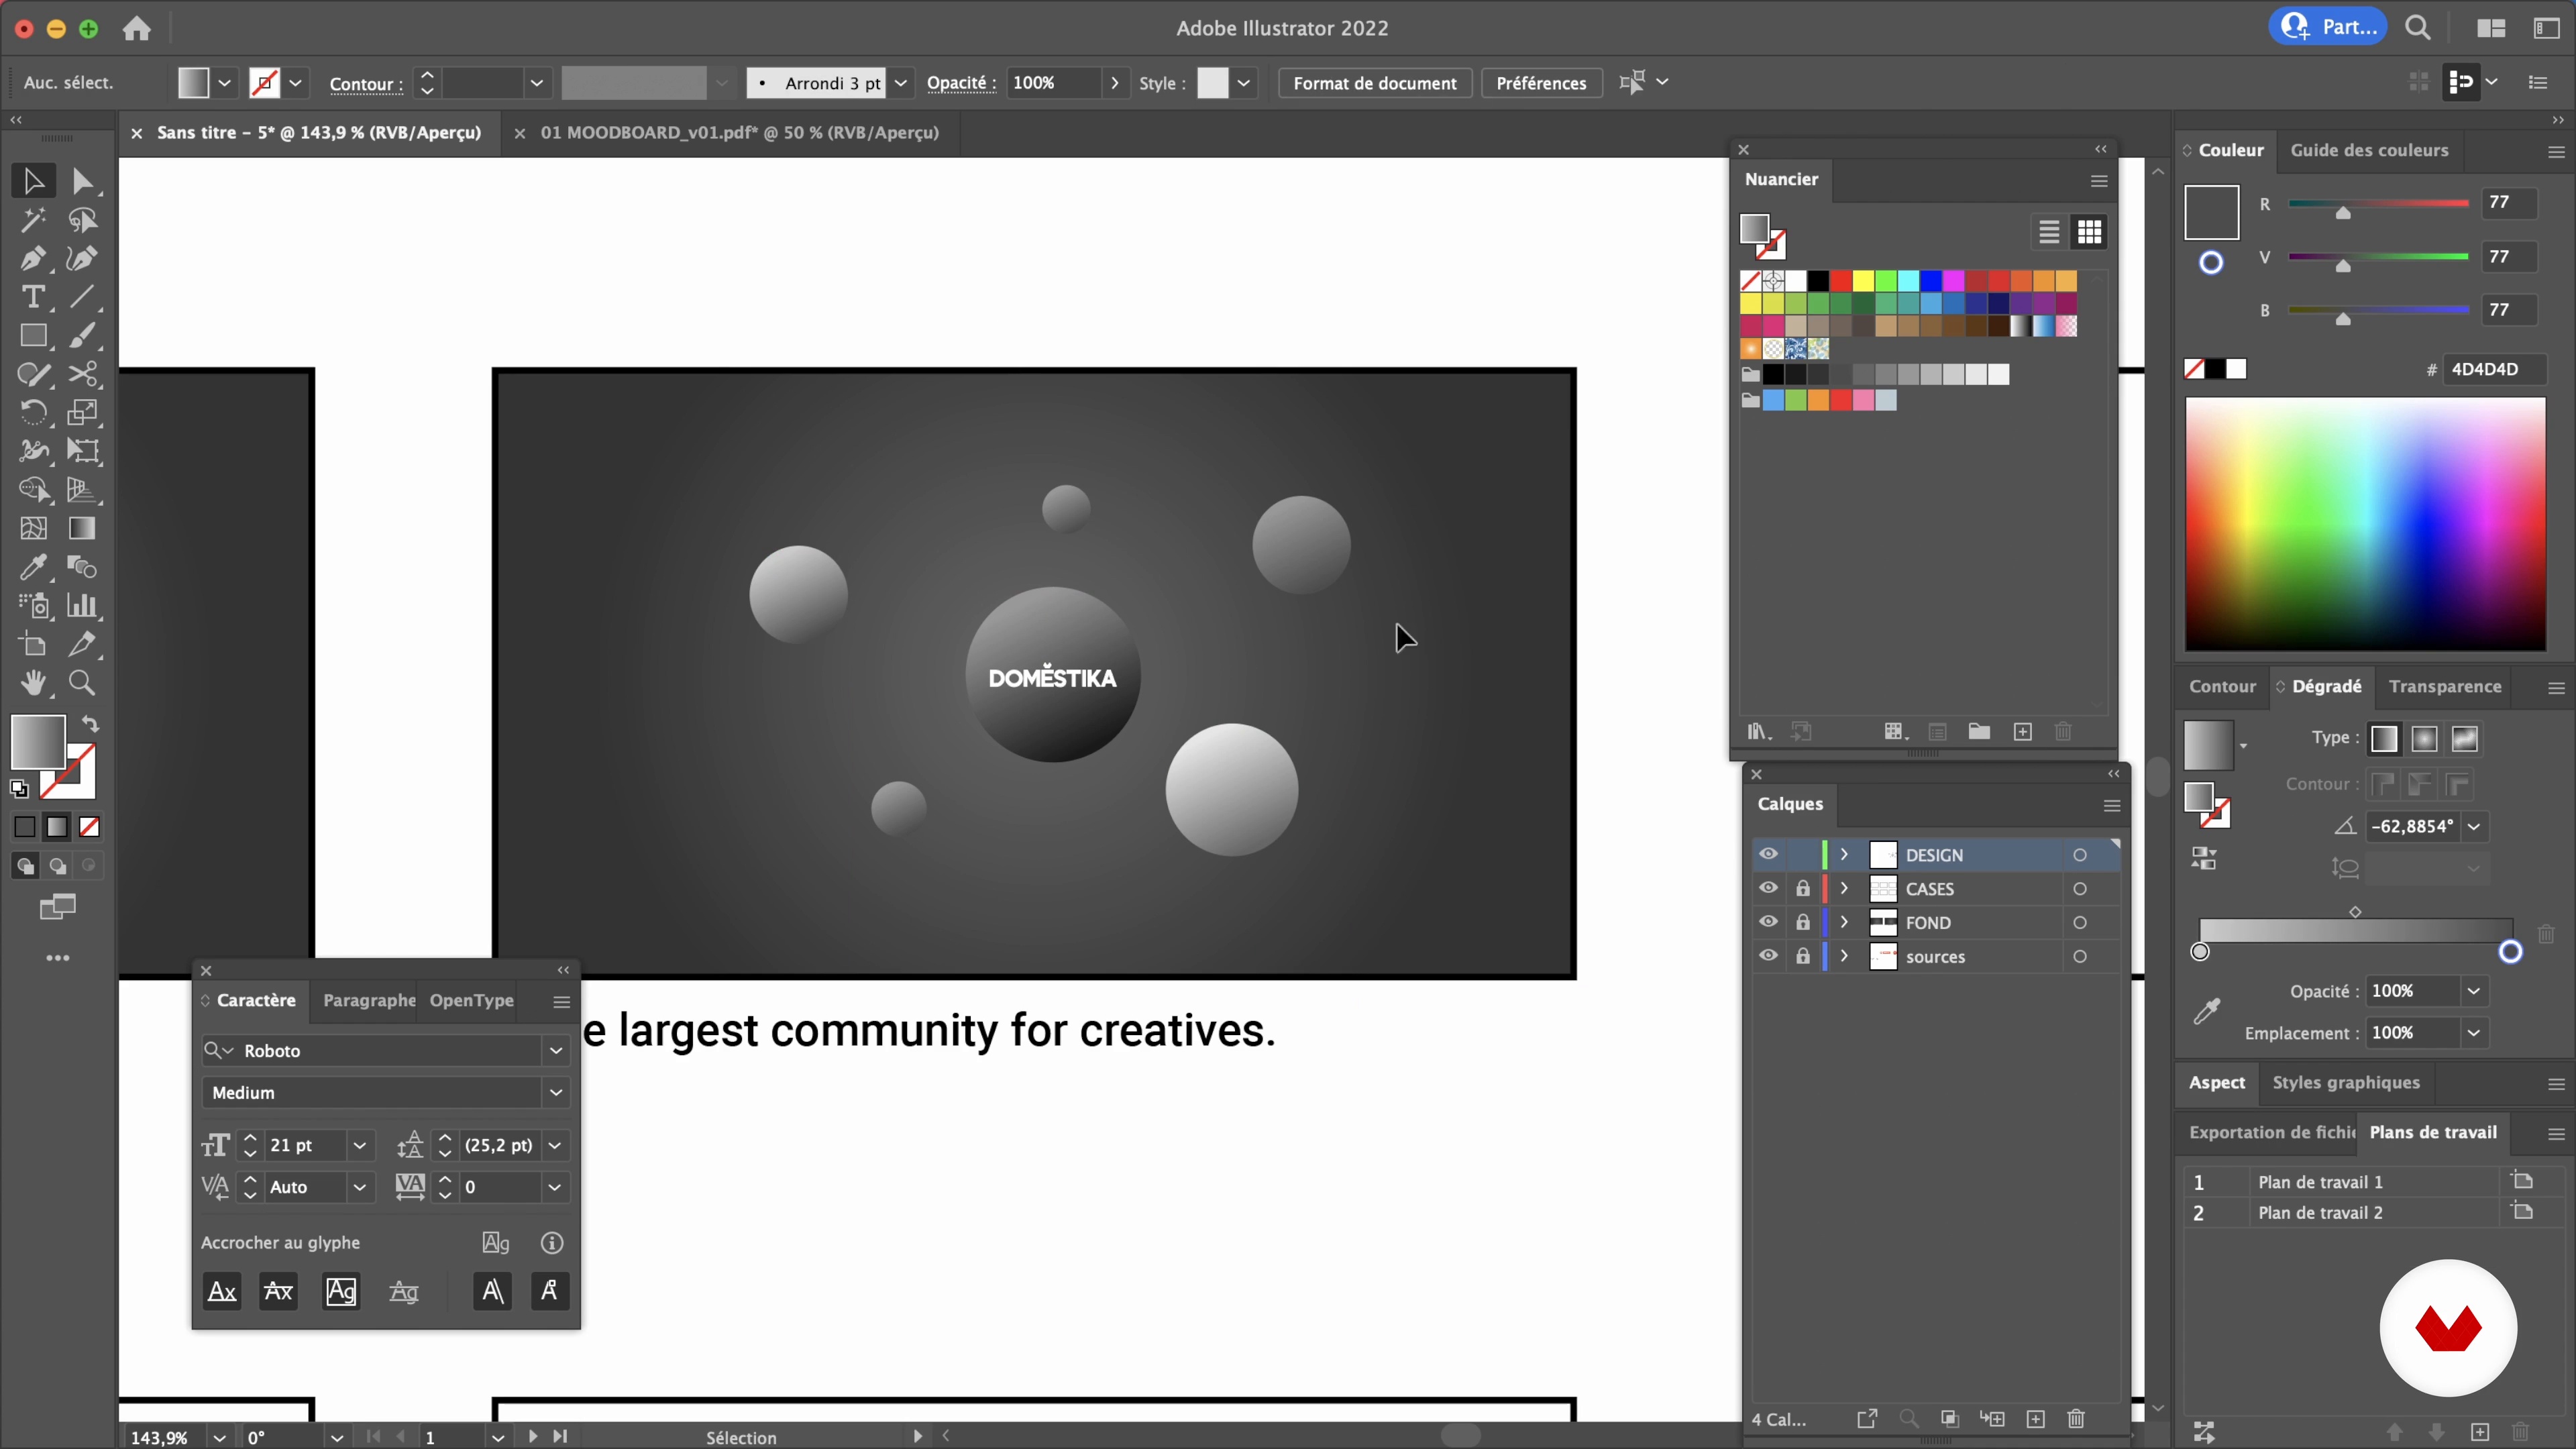This screenshot has width=2576, height=1449.
Task: Create new layer in Calques panel
Action: point(2035,1419)
